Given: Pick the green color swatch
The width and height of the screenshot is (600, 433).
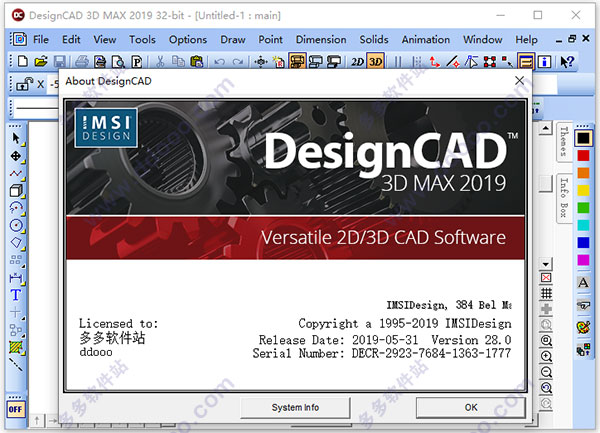Looking at the screenshot, I should pos(583,208).
